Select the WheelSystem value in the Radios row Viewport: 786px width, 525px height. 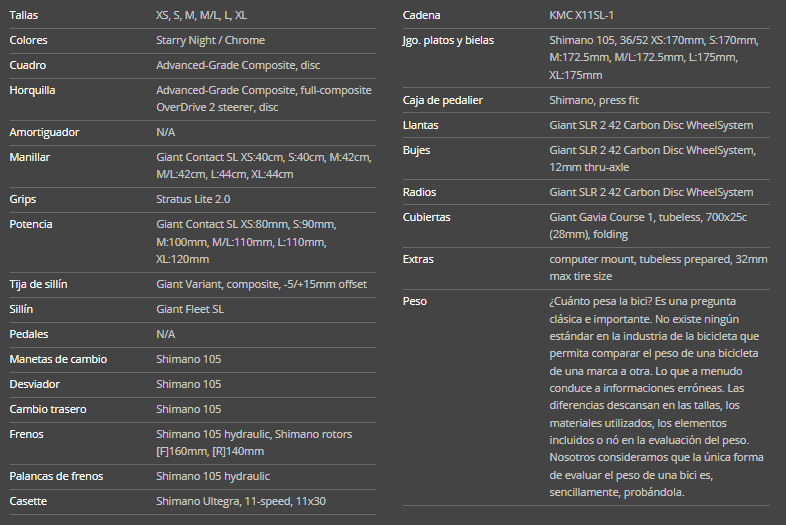coord(651,193)
